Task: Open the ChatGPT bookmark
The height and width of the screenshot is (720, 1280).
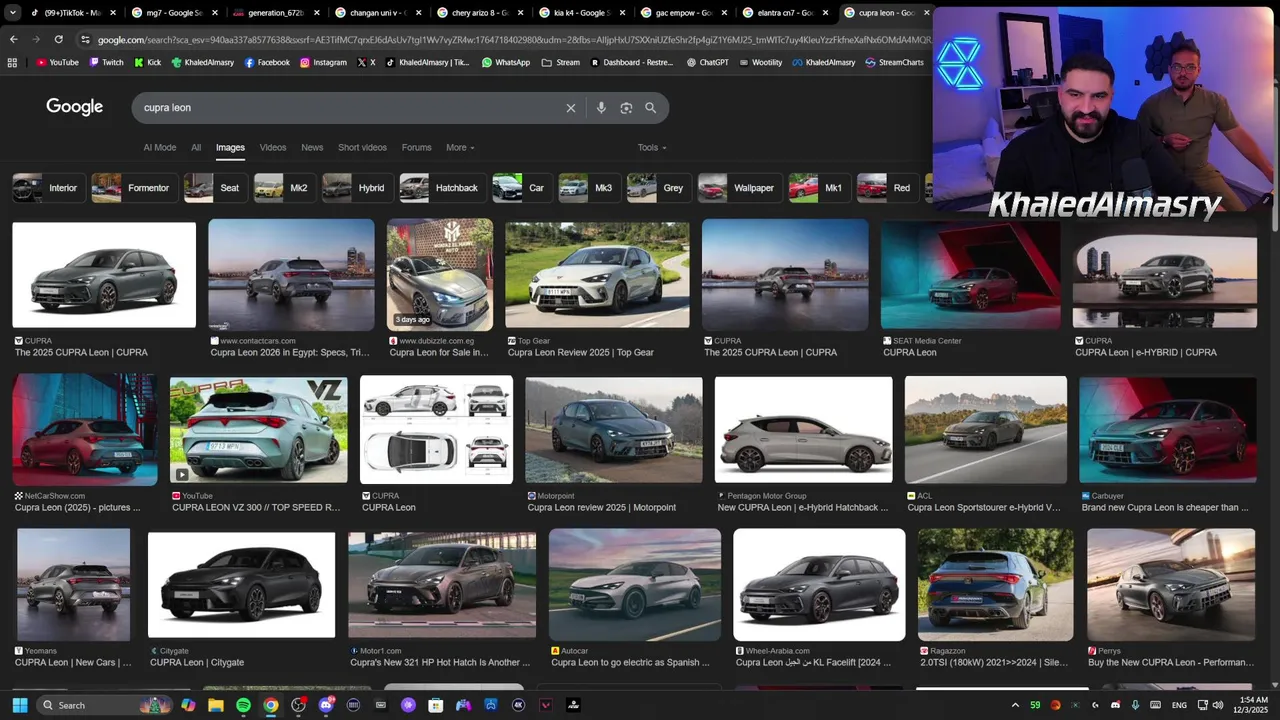Action: (x=707, y=62)
